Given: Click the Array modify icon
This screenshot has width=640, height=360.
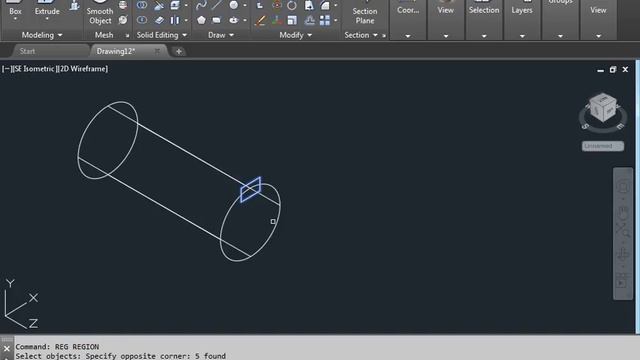Looking at the screenshot, I should [325, 20].
